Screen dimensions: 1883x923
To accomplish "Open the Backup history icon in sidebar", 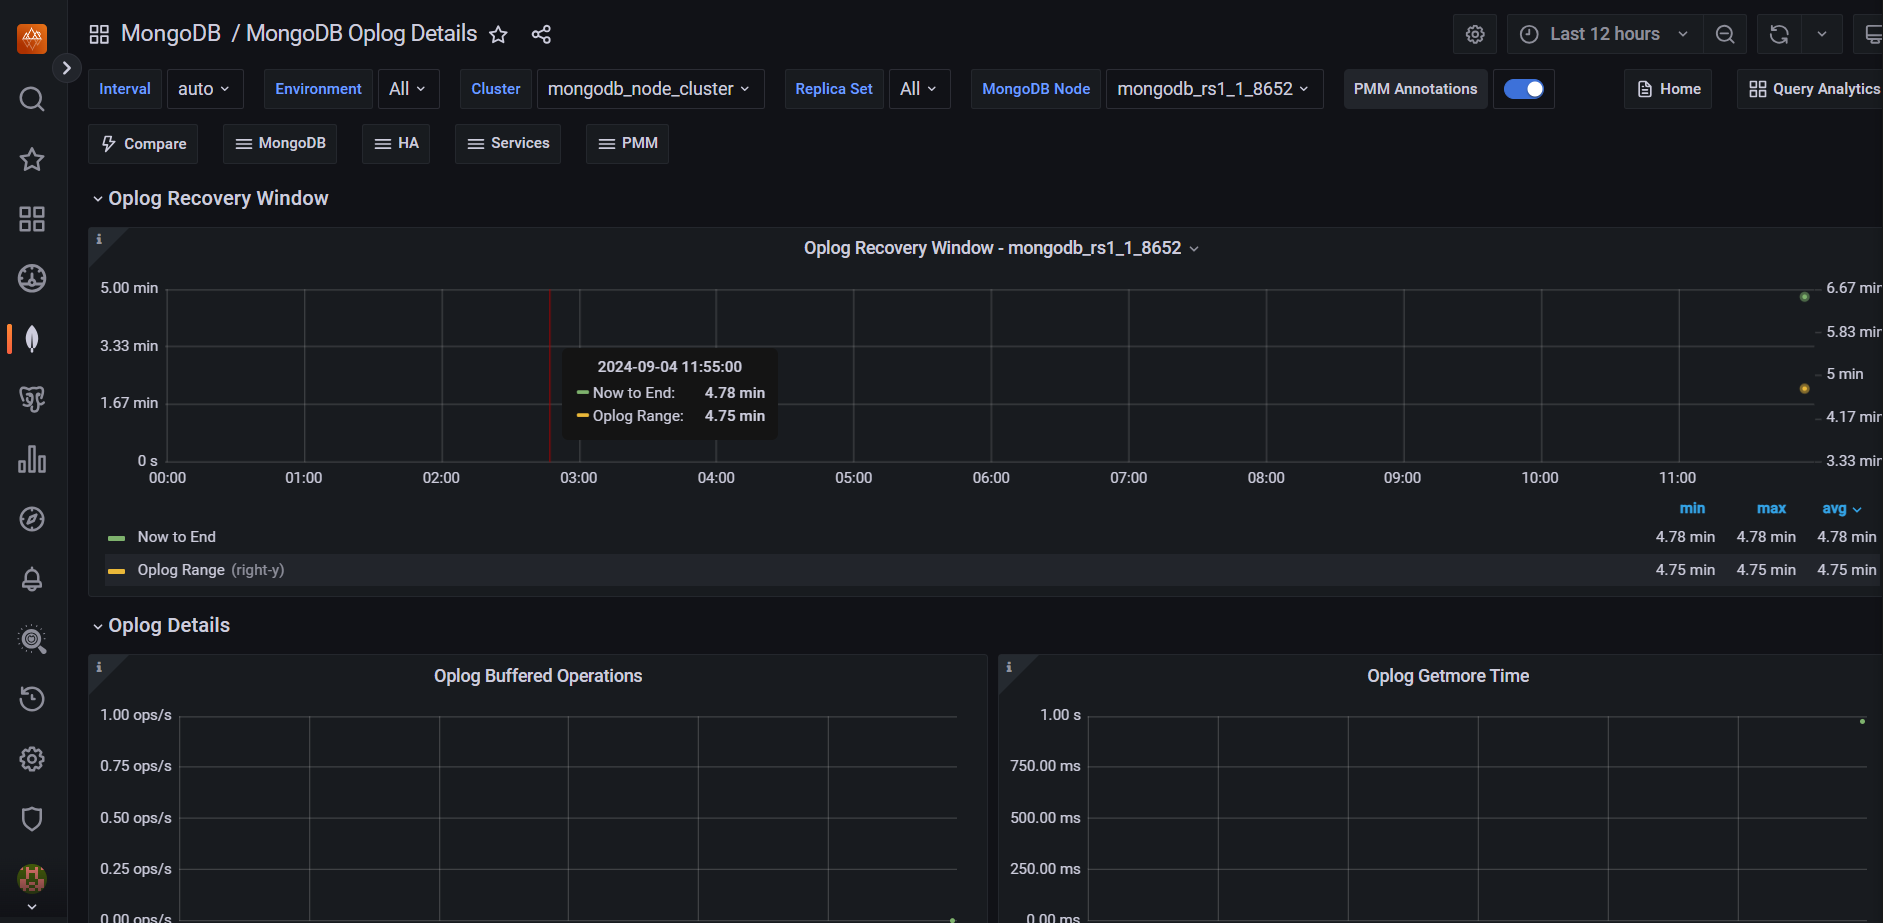I will pyautogui.click(x=32, y=699).
